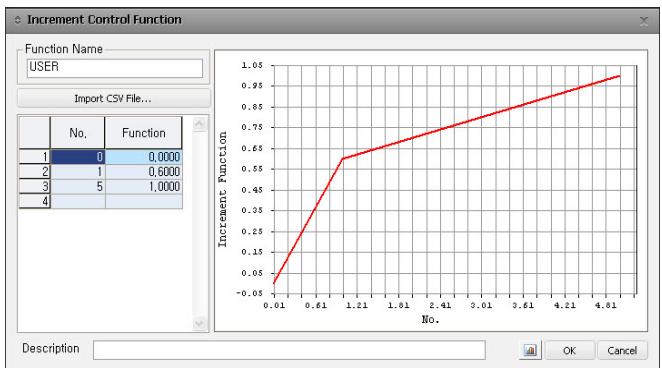The width and height of the screenshot is (662, 368).
Task: Click the Function column header
Action: 144,133
